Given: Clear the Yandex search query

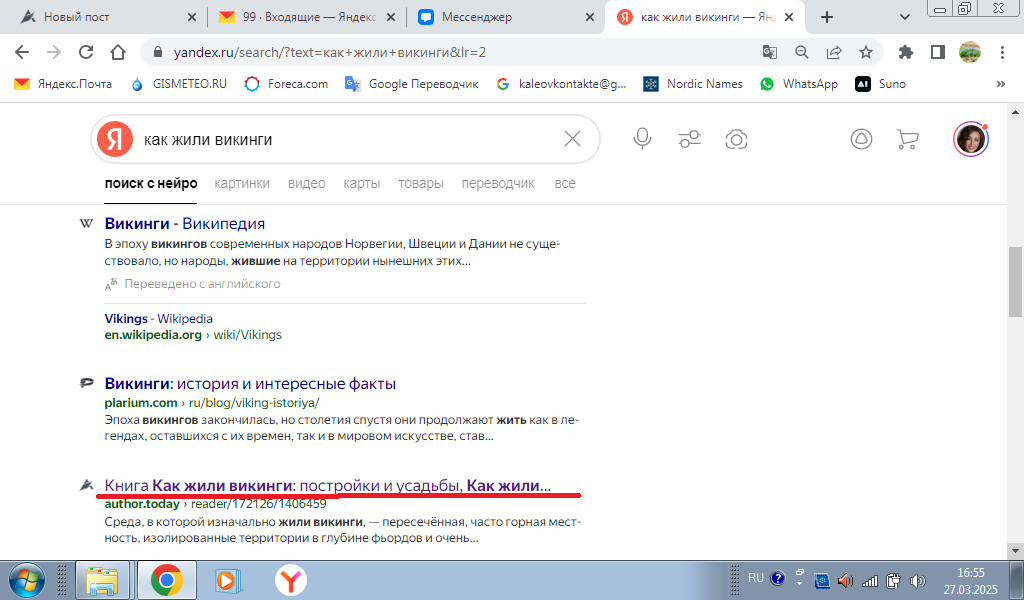Looking at the screenshot, I should [x=572, y=138].
